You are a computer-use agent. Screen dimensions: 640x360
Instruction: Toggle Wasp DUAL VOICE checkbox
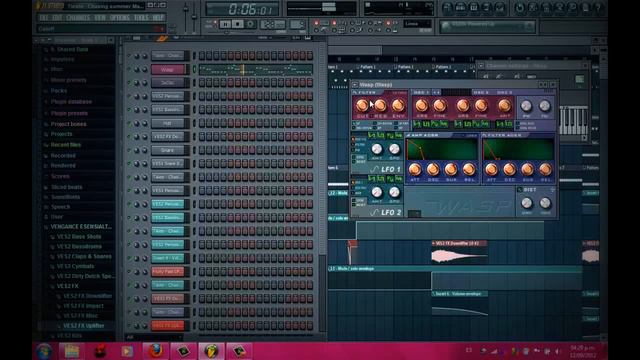519,128
